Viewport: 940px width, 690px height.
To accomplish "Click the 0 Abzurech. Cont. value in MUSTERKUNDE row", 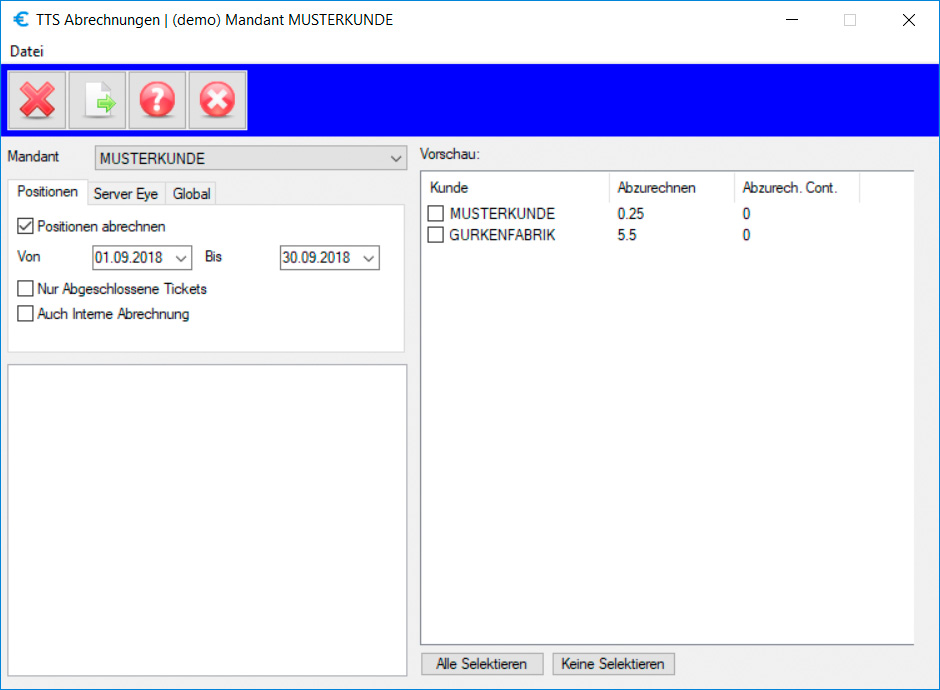I will pyautogui.click(x=746, y=213).
